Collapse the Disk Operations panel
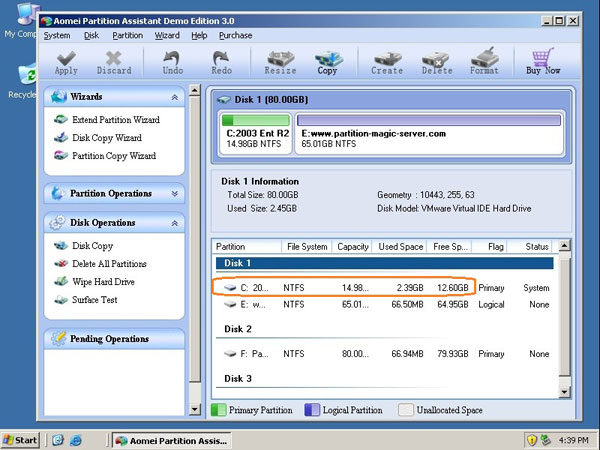The width and height of the screenshot is (600, 450). [x=176, y=223]
